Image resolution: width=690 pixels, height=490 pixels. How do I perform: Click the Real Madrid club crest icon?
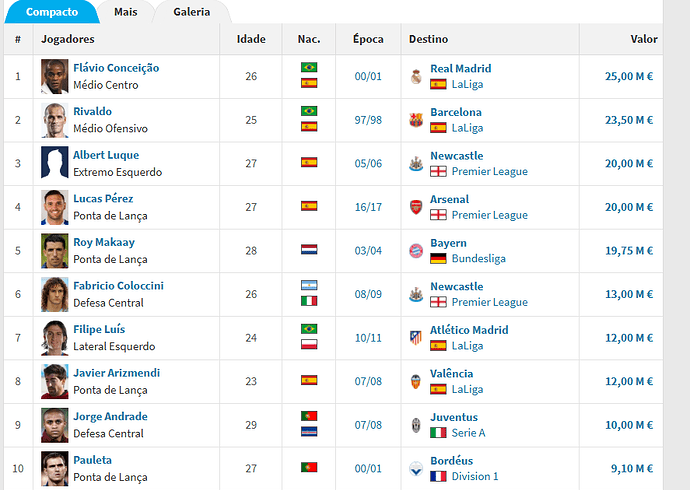coord(416,77)
